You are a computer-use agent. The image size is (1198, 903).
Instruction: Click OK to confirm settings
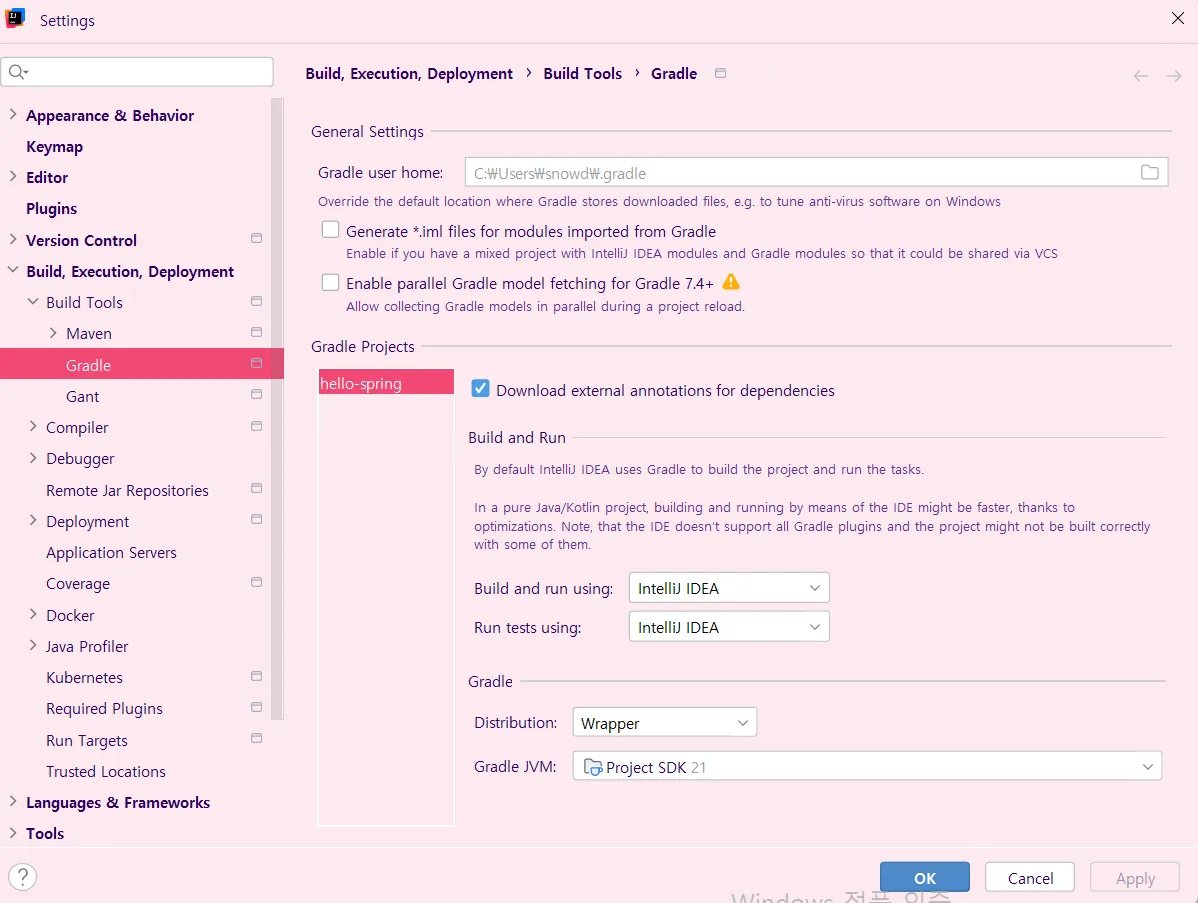(x=924, y=877)
